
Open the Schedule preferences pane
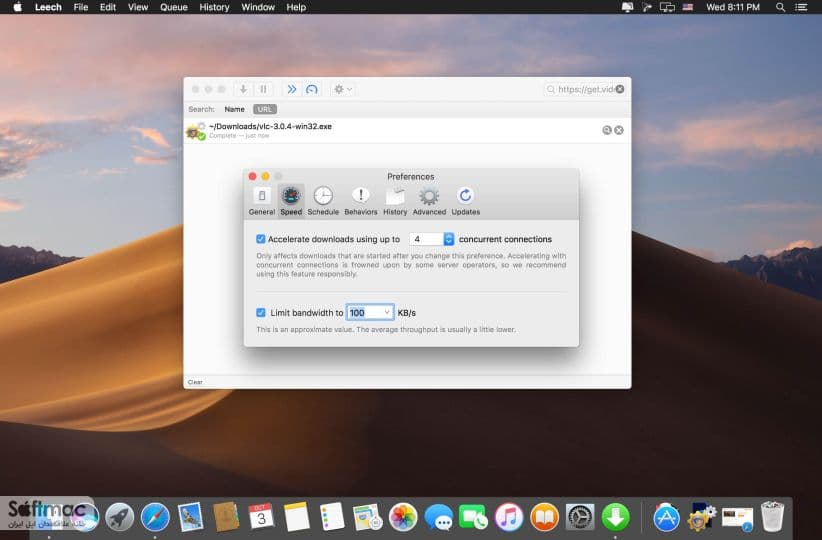point(323,200)
